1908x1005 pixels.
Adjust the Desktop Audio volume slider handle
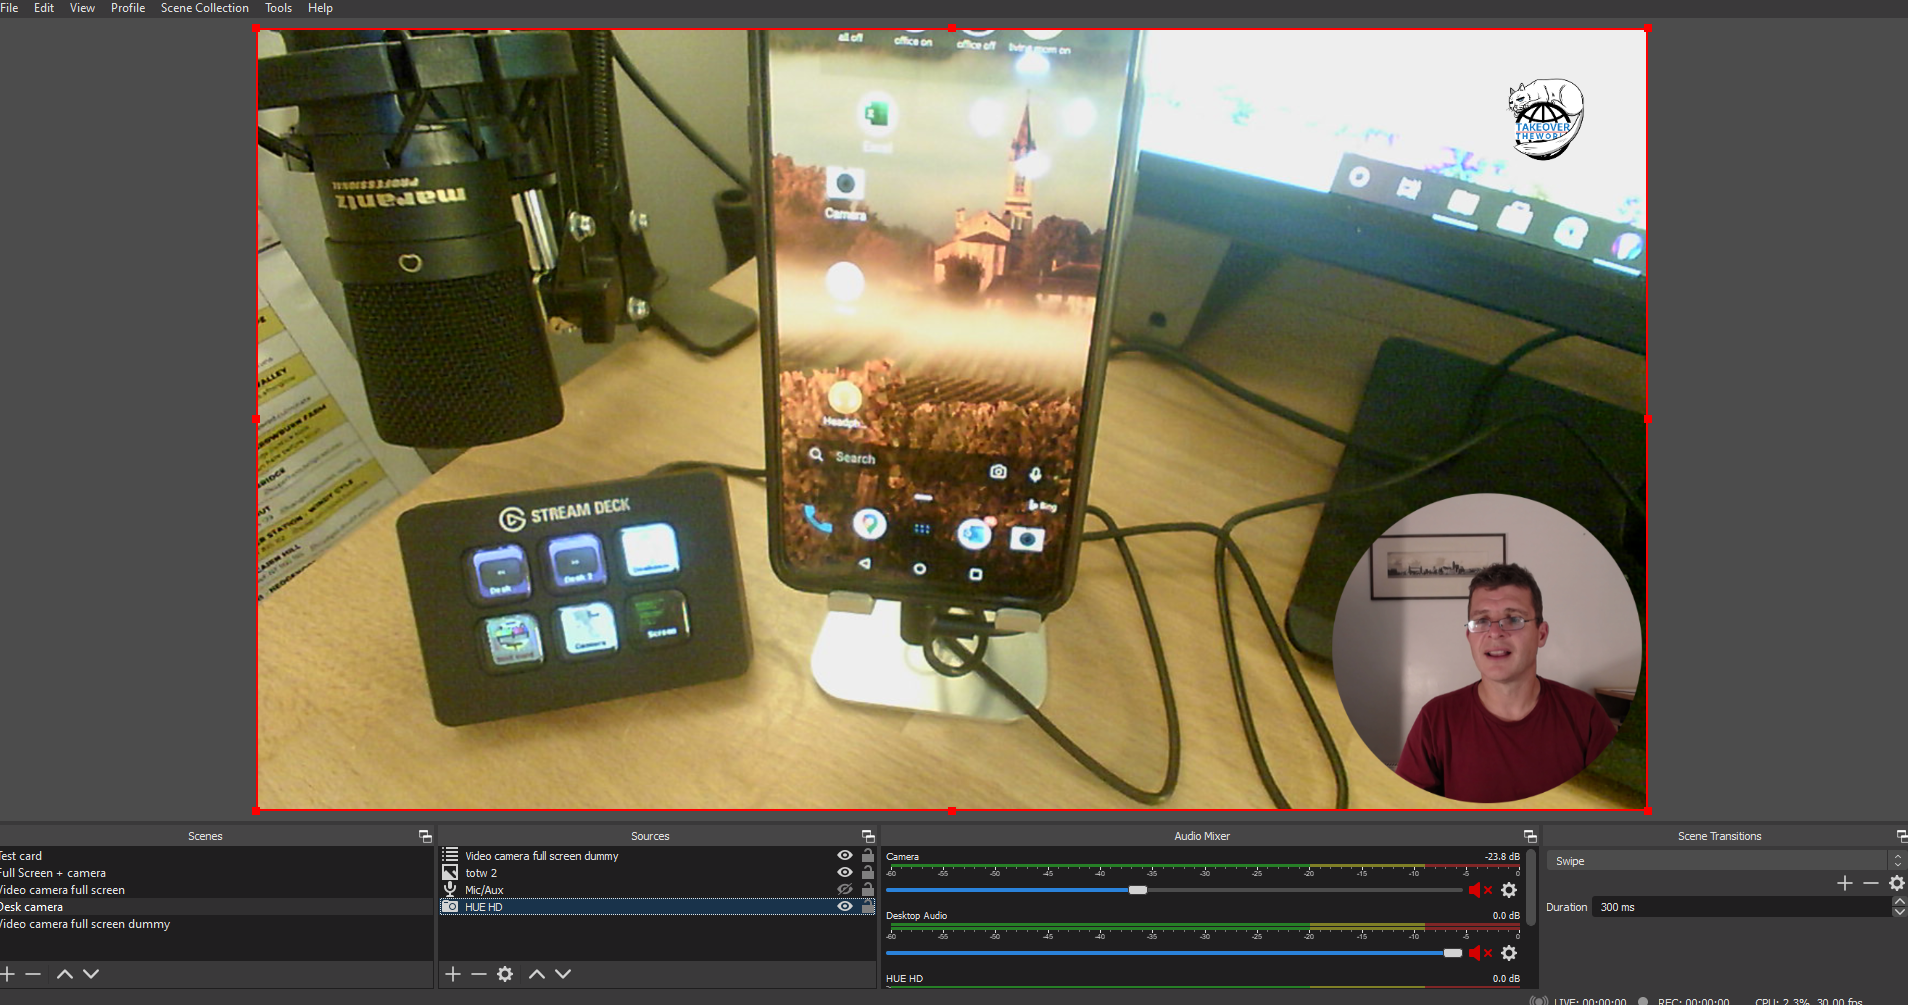point(1453,953)
